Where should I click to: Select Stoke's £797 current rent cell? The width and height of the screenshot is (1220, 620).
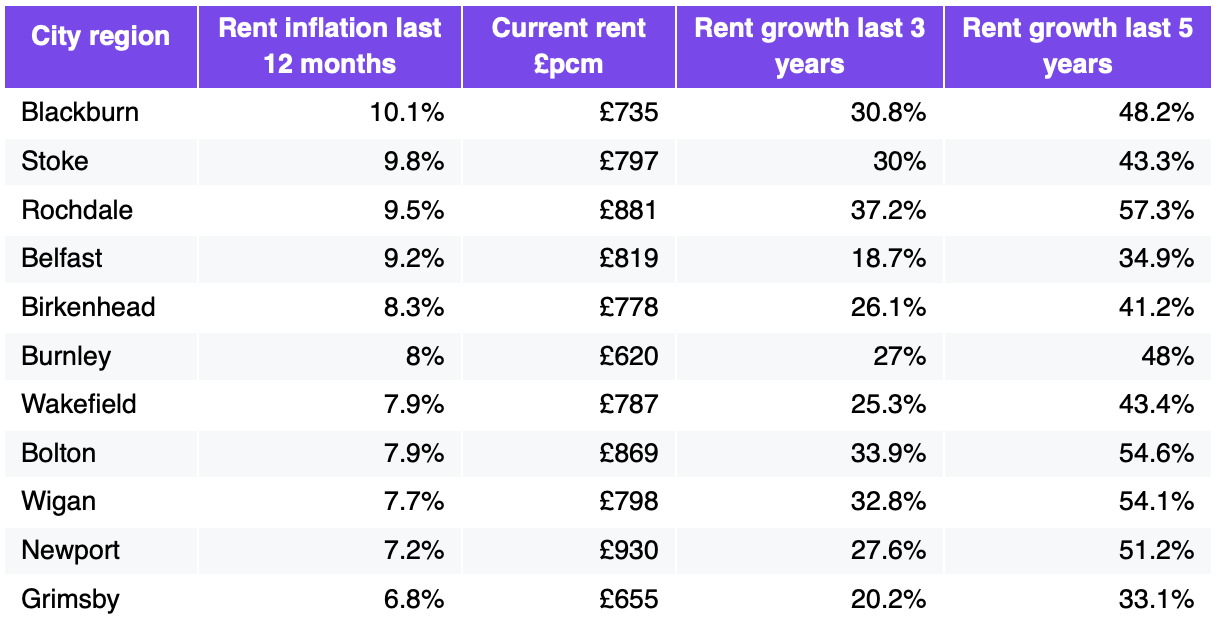click(x=629, y=162)
